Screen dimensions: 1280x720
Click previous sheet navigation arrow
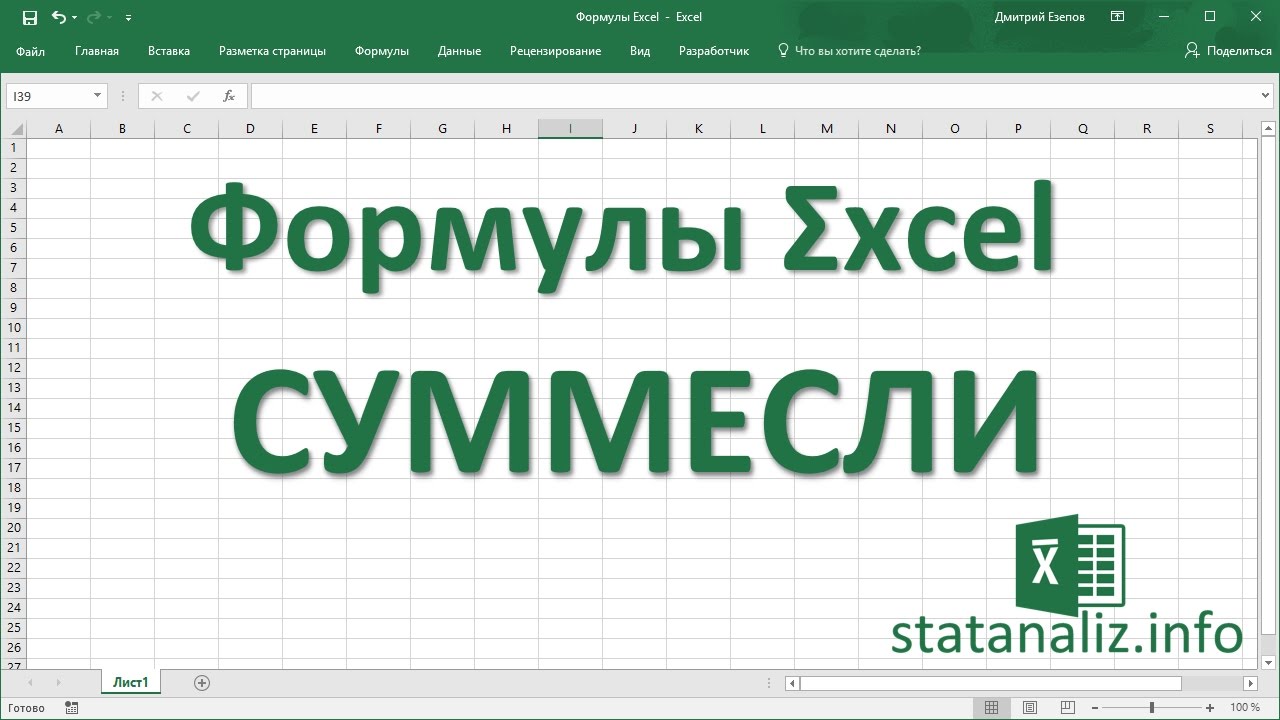pyautogui.click(x=30, y=683)
